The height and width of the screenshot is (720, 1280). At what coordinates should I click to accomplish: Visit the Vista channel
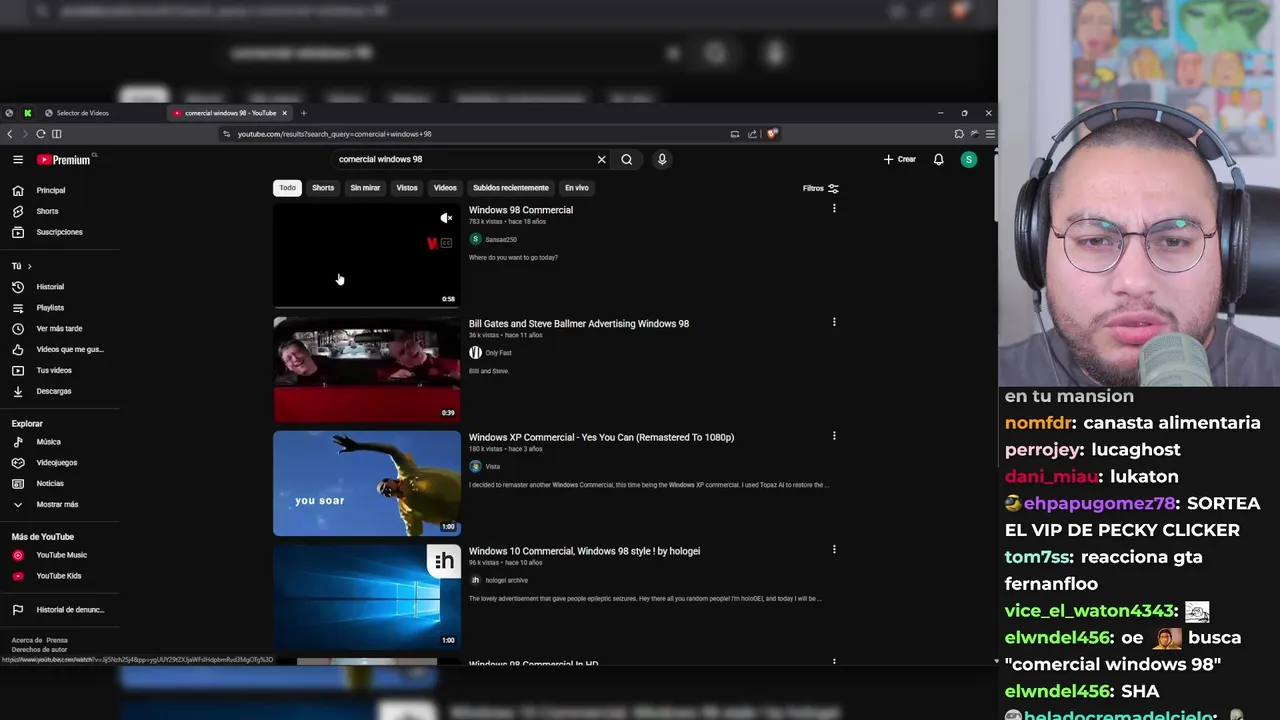pyautogui.click(x=492, y=467)
